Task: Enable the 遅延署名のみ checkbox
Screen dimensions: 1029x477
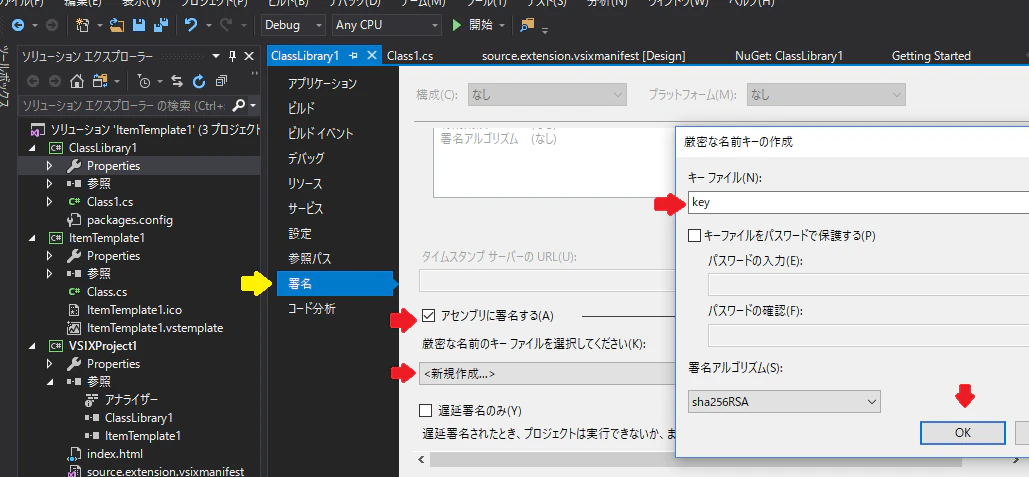Action: 425,411
